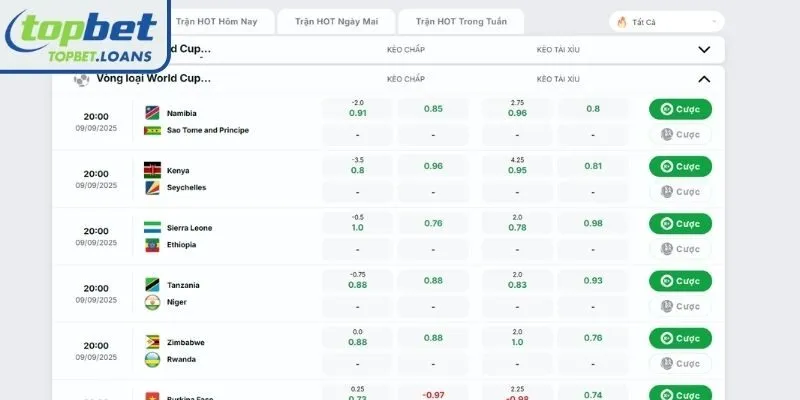
Task: Click the Namibia flag icon
Action: [x=152, y=112]
